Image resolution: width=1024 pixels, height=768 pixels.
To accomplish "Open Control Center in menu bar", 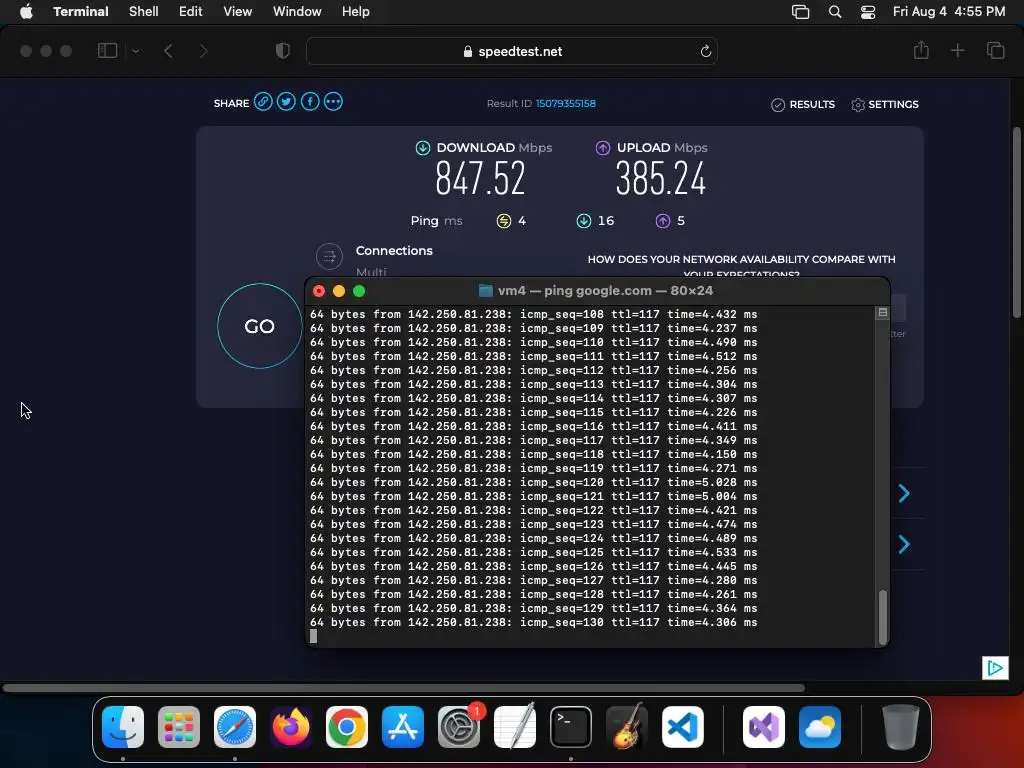I will click(868, 12).
